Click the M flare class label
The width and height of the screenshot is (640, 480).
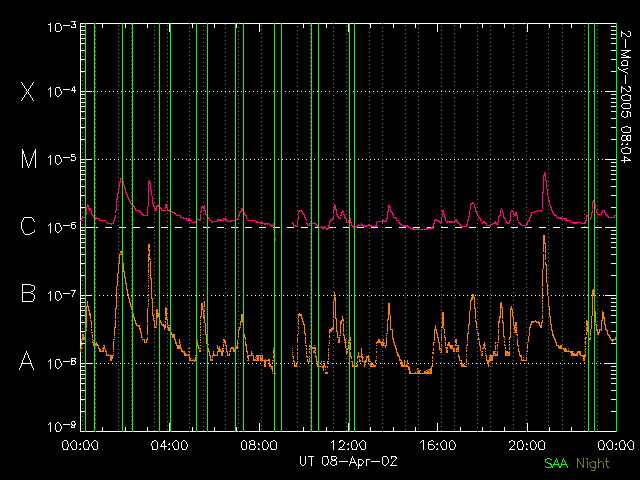[29, 159]
